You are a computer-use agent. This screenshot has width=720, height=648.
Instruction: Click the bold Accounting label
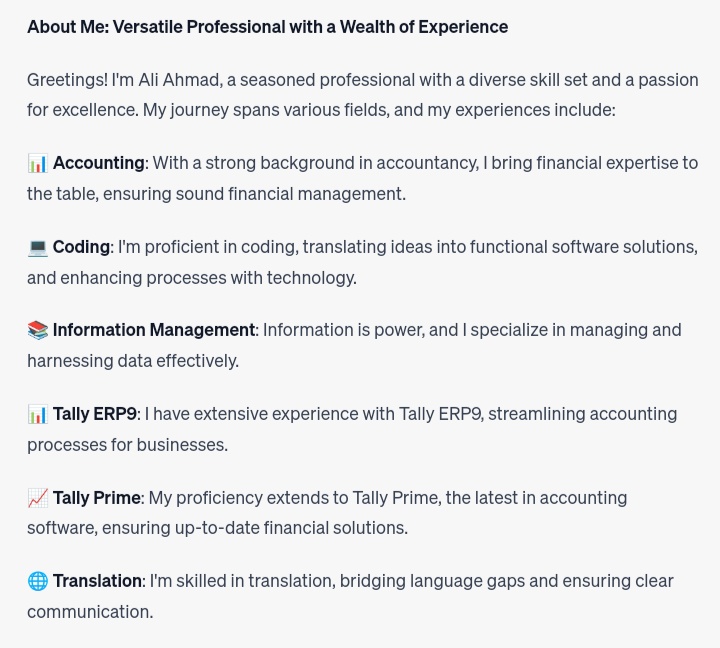[98, 163]
